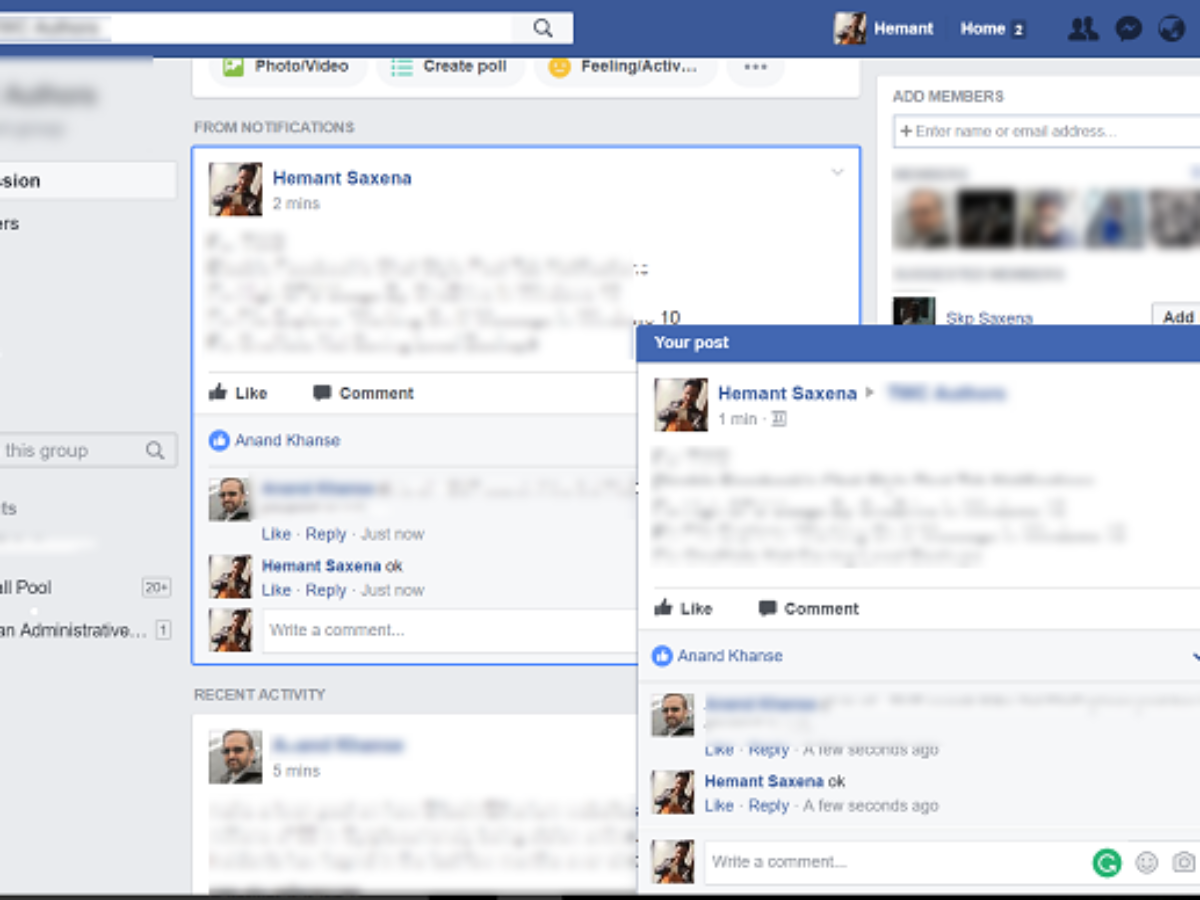1200x900 pixels.
Task: Like the post posted 2 mins ago
Action: click(x=238, y=393)
